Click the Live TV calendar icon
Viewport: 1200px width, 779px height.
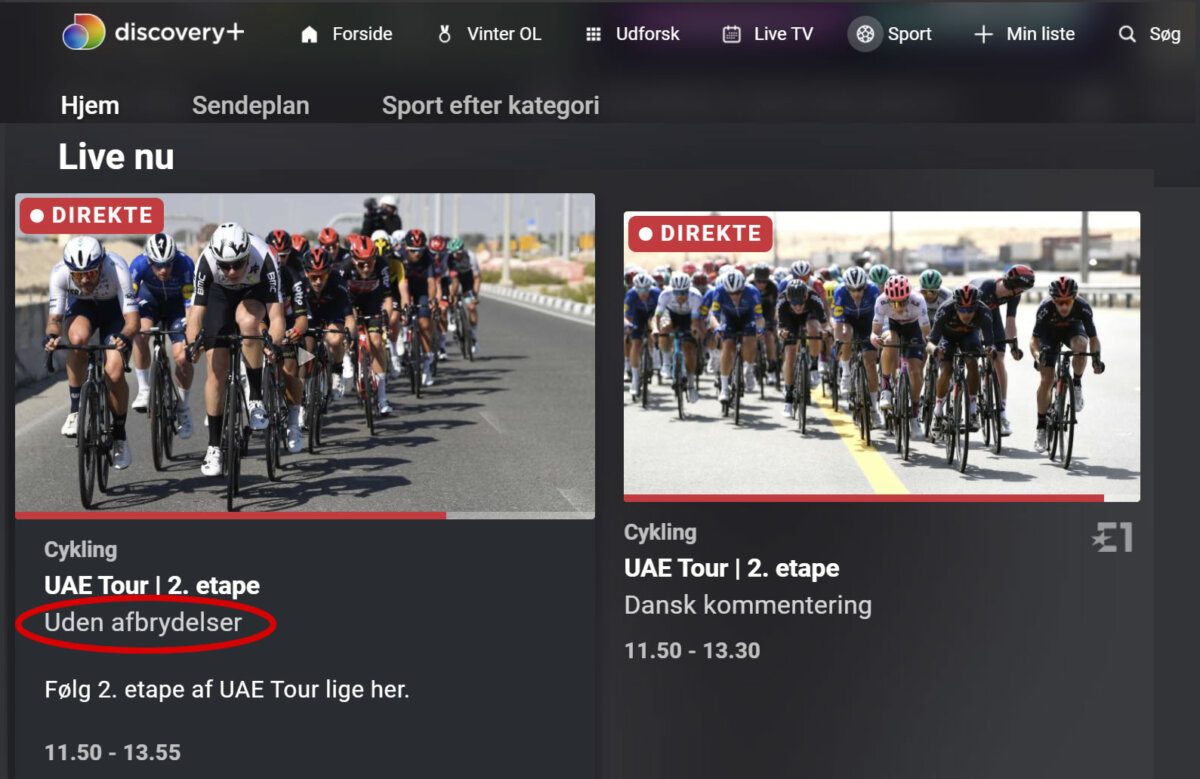(x=732, y=35)
